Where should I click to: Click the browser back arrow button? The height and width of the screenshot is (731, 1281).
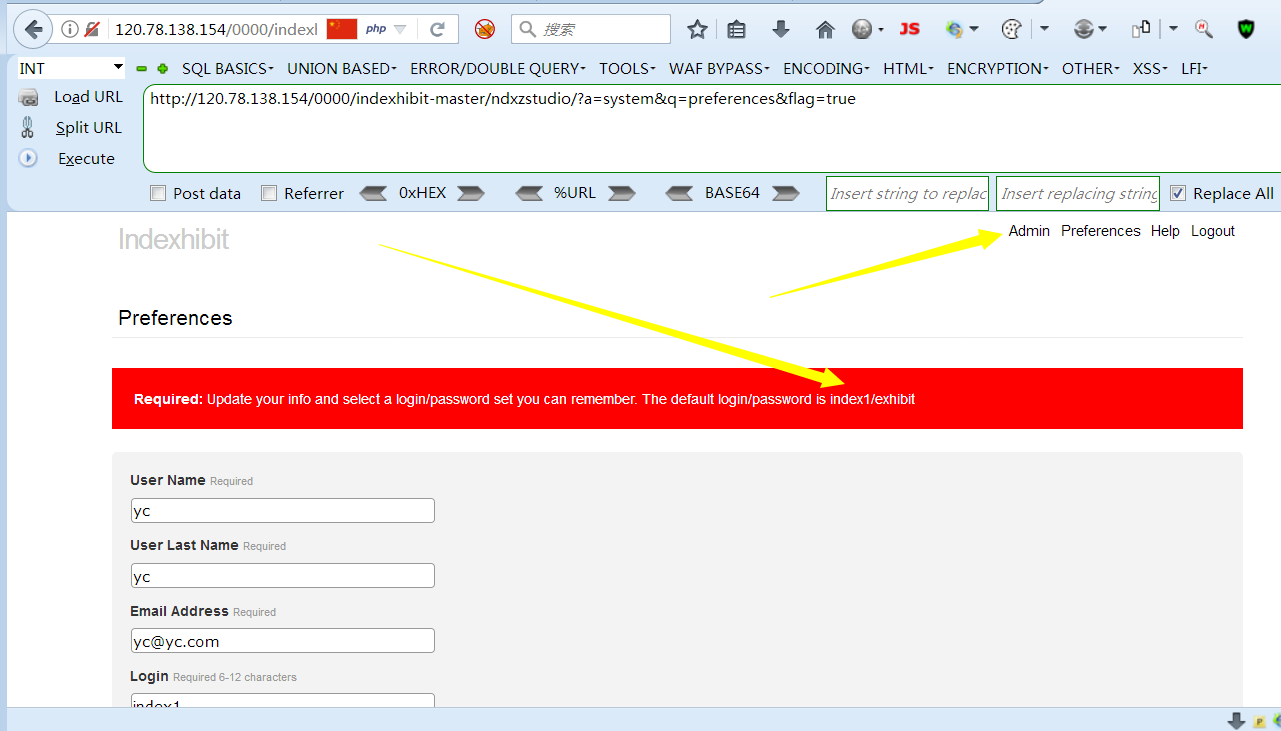[34, 29]
